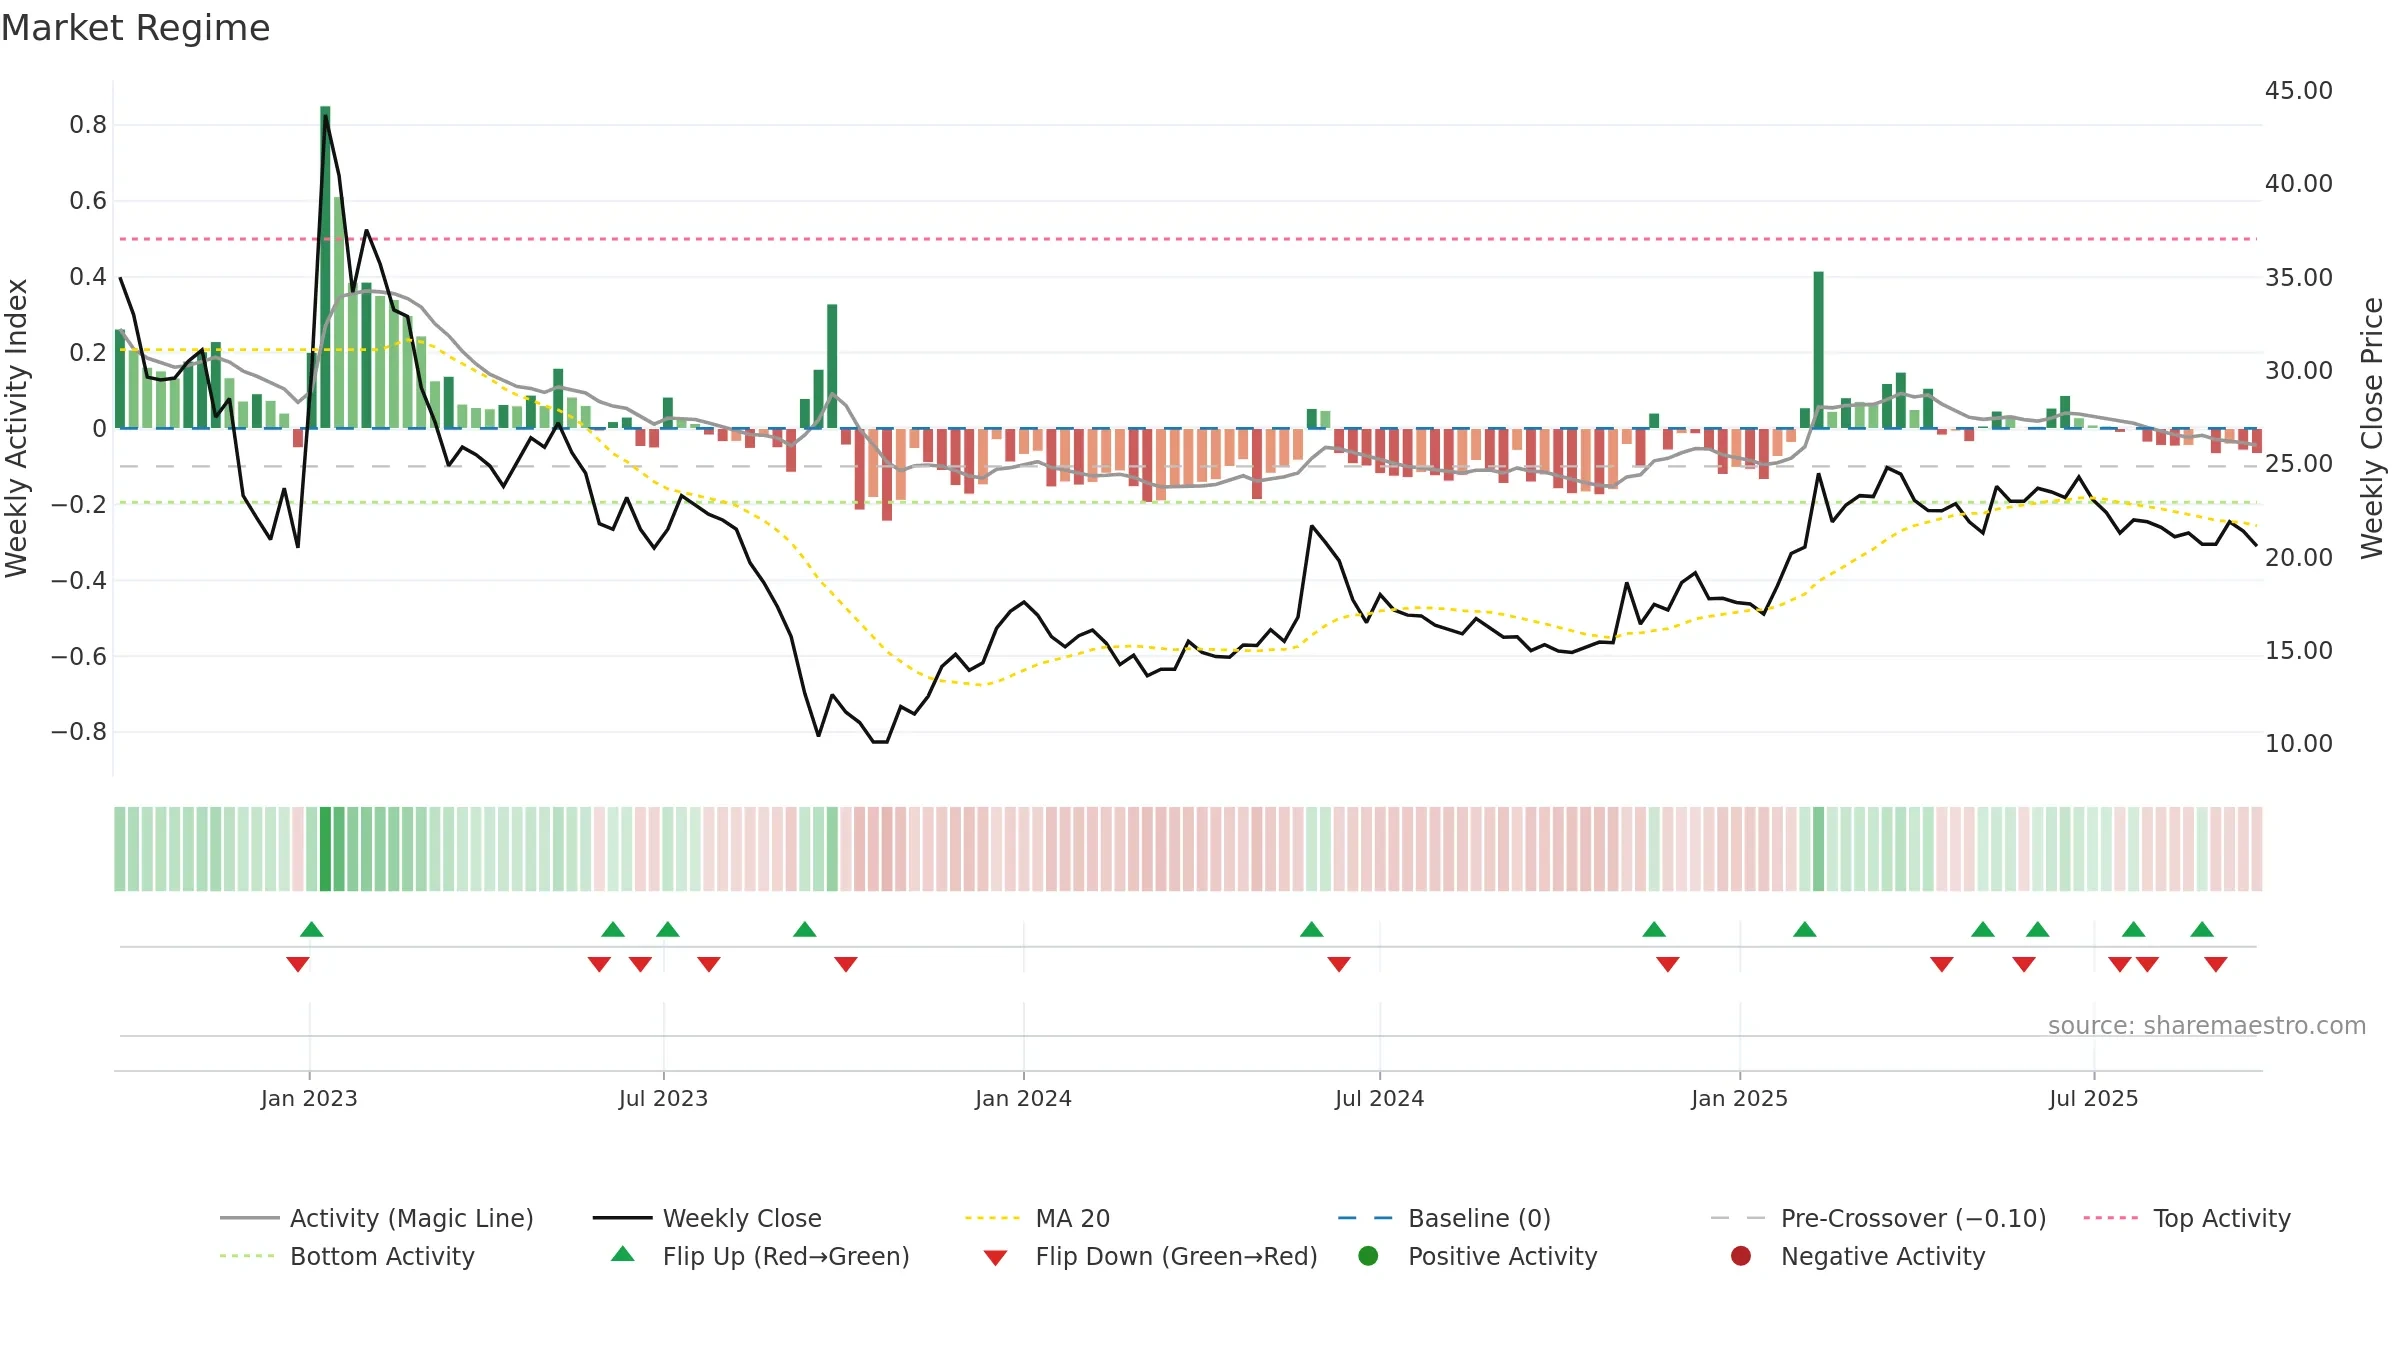The height and width of the screenshot is (1350, 2400).
Task: Click the green Flip Up triangle in legend
Action: coord(622,1254)
